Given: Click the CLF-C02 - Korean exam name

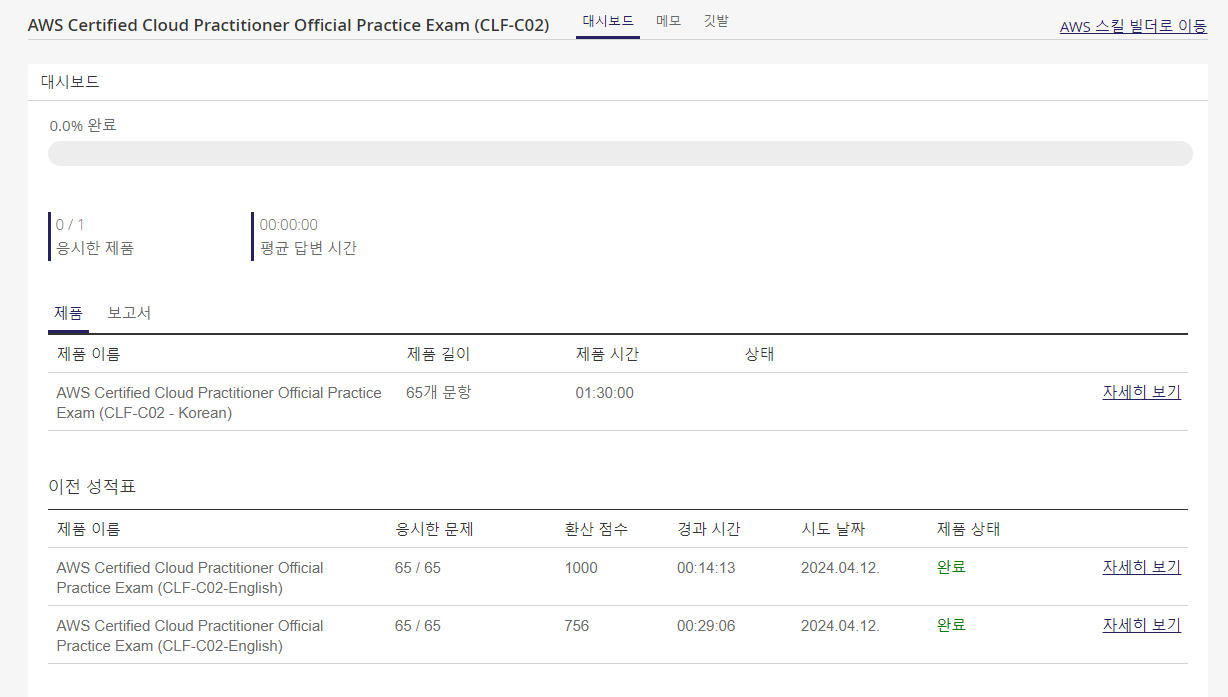Looking at the screenshot, I should tap(219, 403).
